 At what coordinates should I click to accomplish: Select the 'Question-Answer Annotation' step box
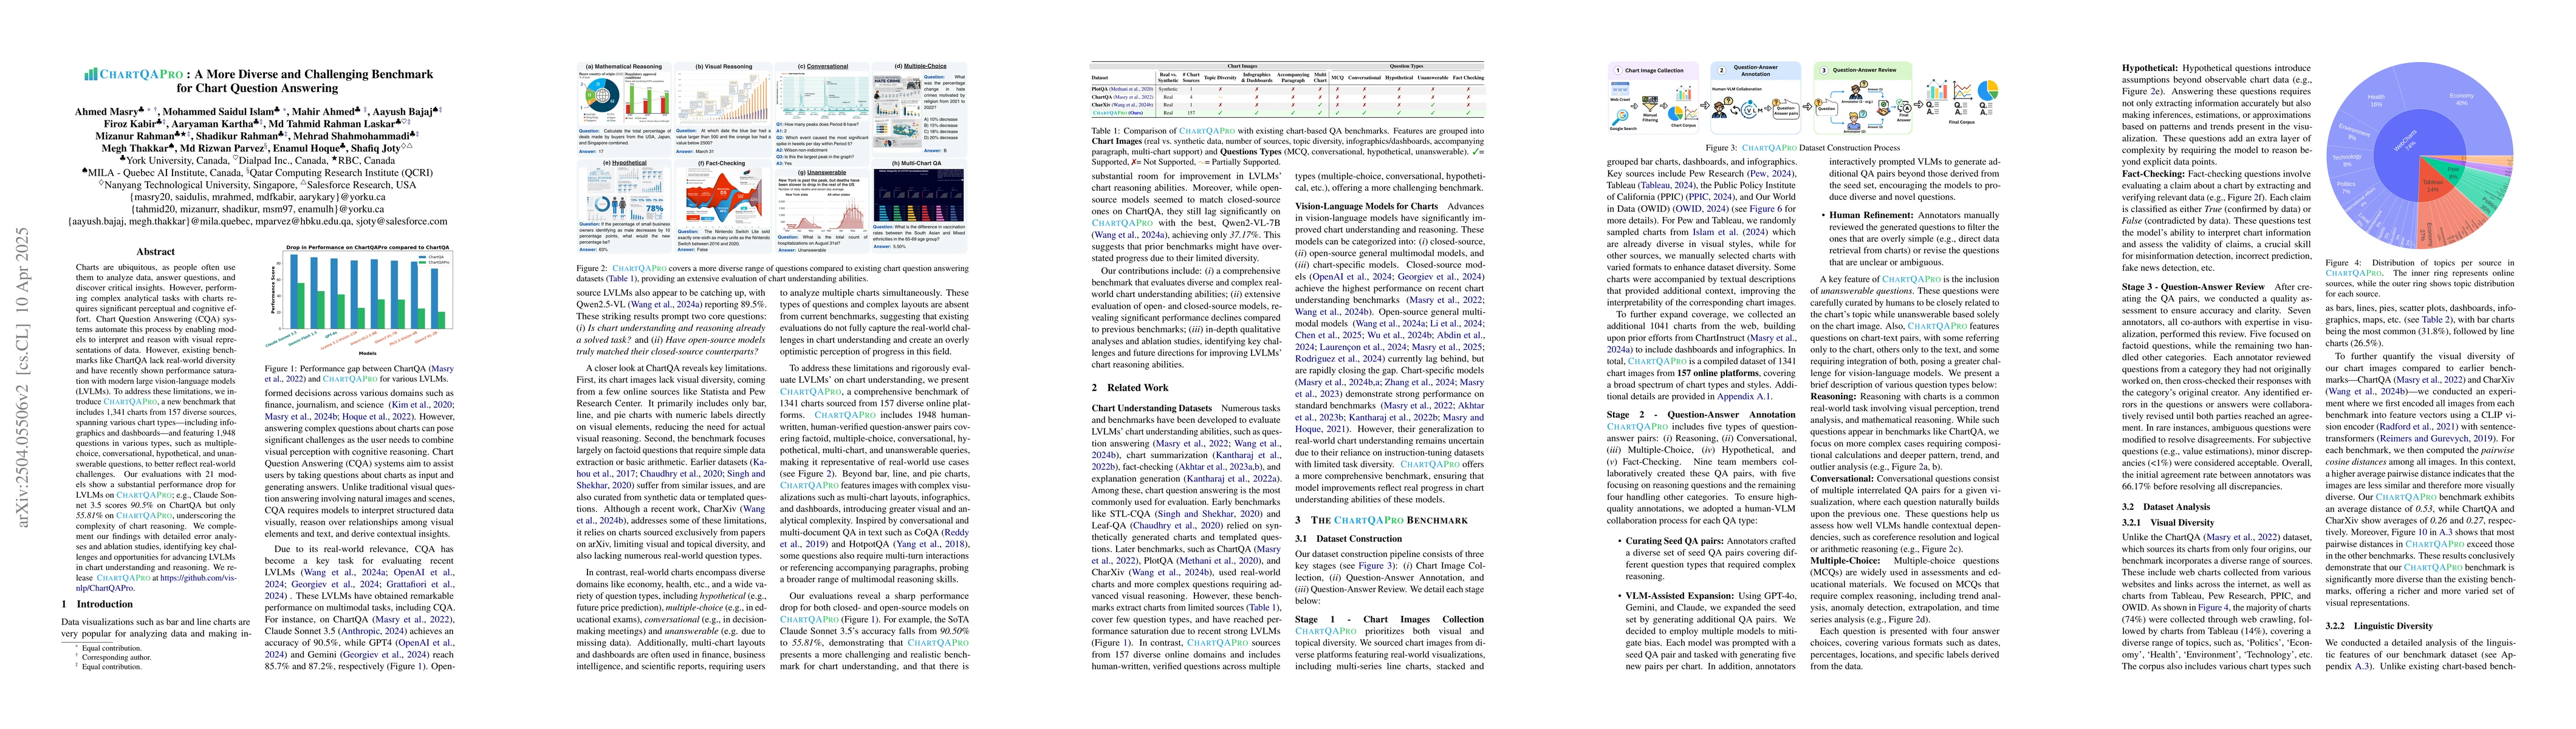pyautogui.click(x=1756, y=98)
